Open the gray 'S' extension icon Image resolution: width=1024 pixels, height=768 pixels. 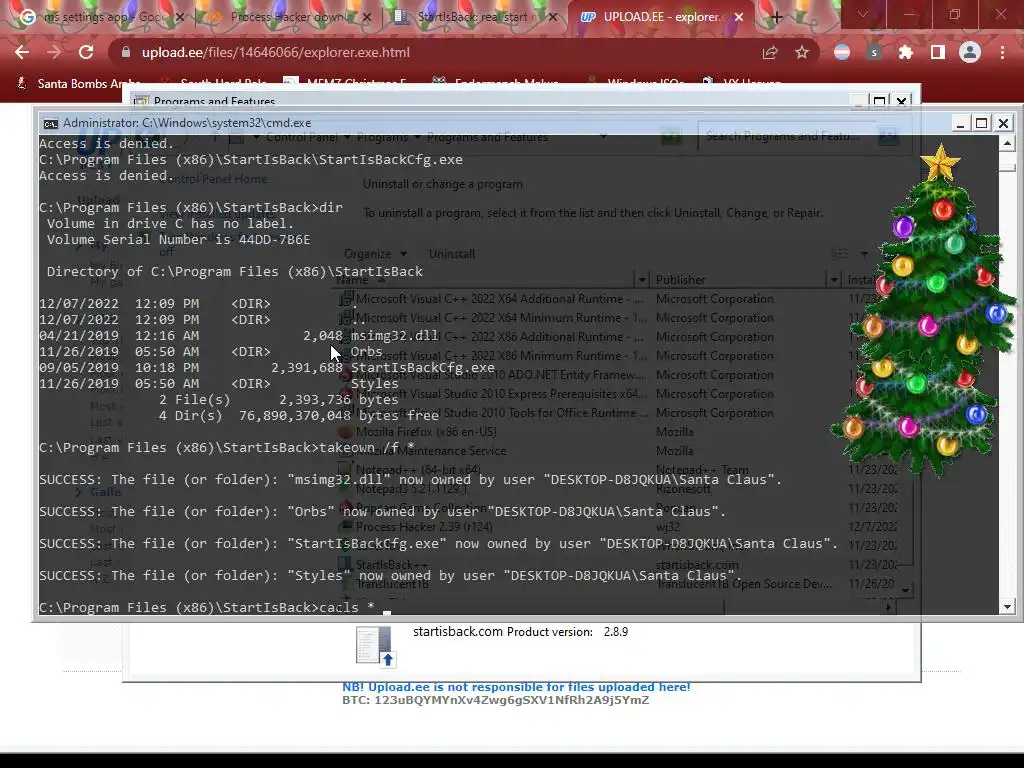pos(874,52)
